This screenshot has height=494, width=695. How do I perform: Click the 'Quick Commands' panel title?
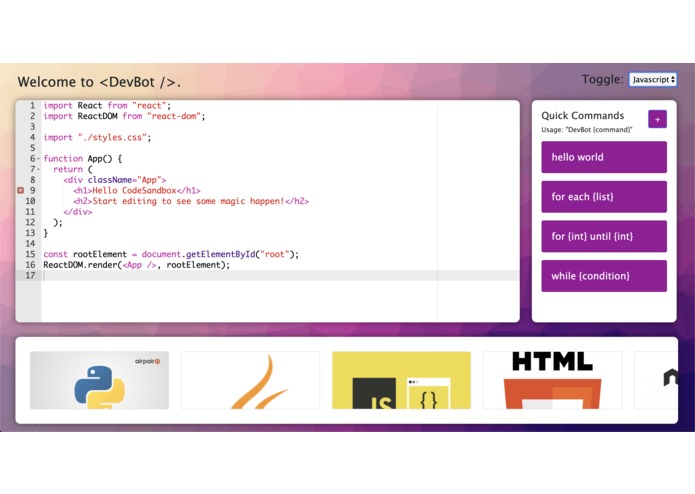tap(582, 116)
